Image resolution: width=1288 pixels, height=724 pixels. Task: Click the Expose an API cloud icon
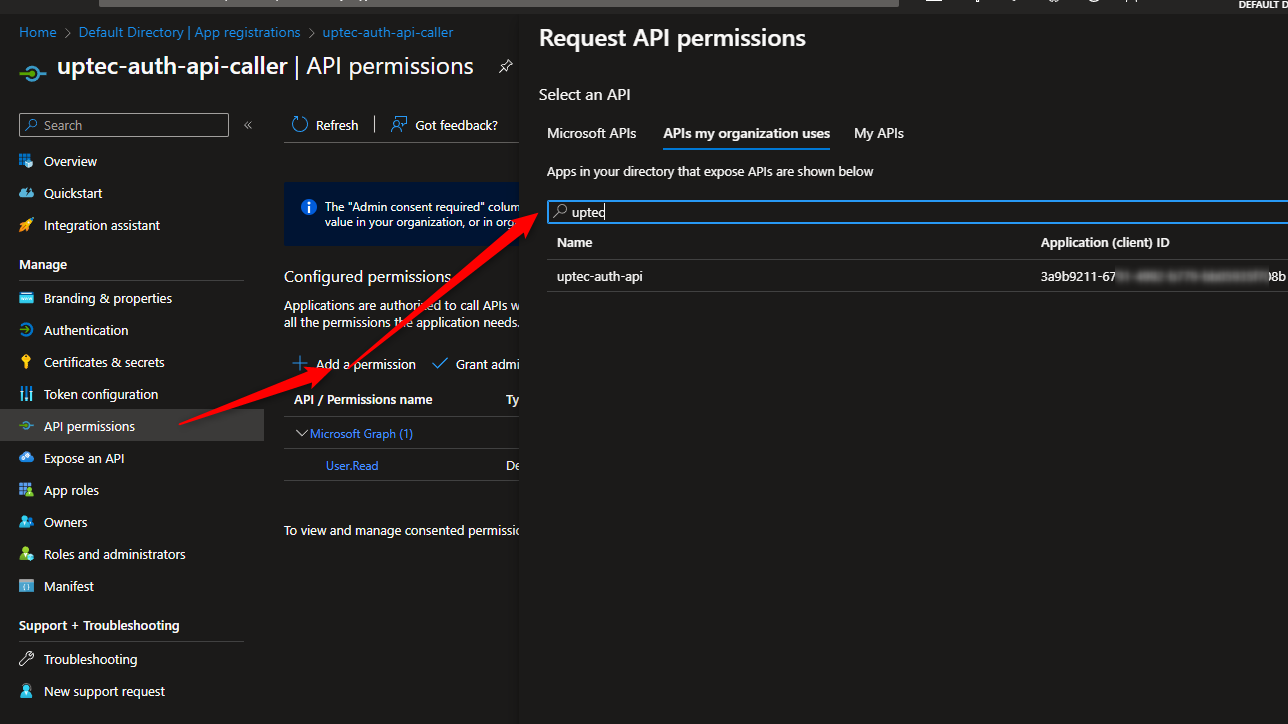click(x=27, y=458)
